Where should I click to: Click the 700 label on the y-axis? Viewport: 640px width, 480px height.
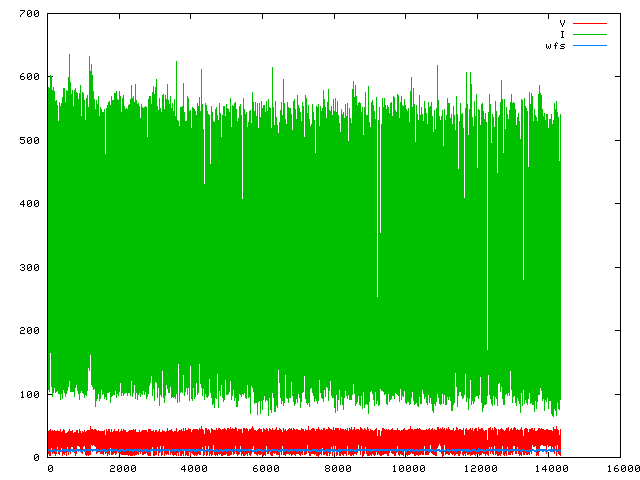pos(29,14)
